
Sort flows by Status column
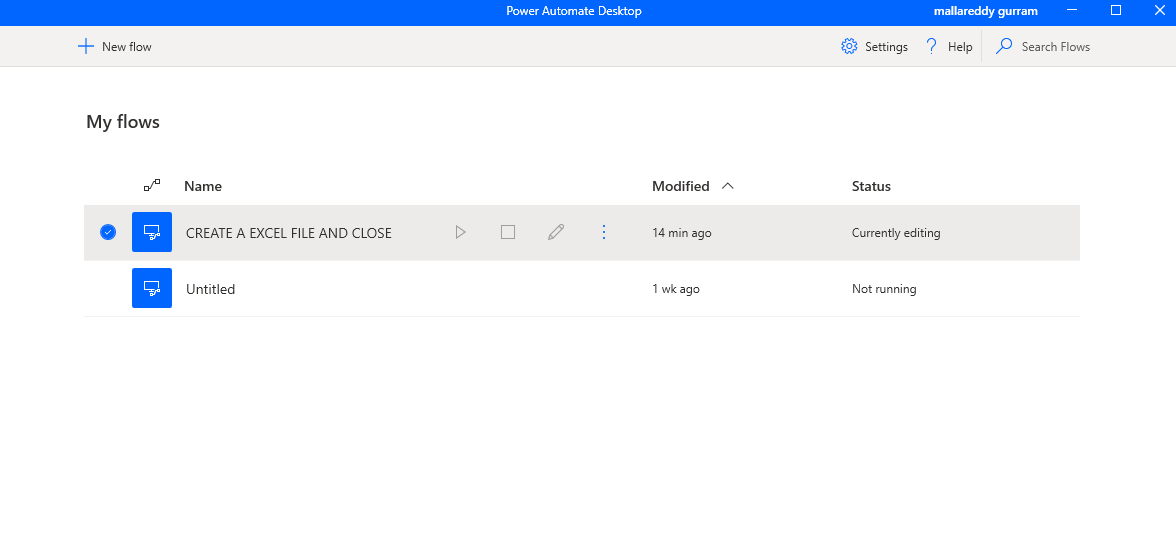tap(871, 186)
